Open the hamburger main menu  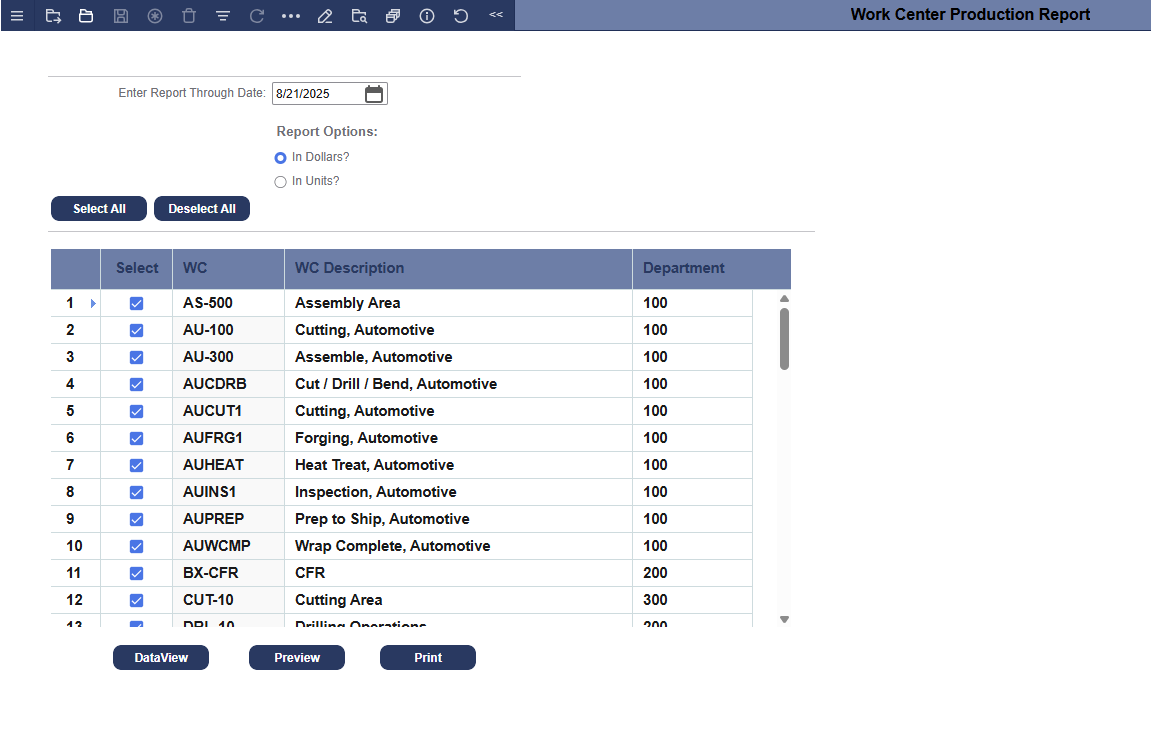[17, 16]
